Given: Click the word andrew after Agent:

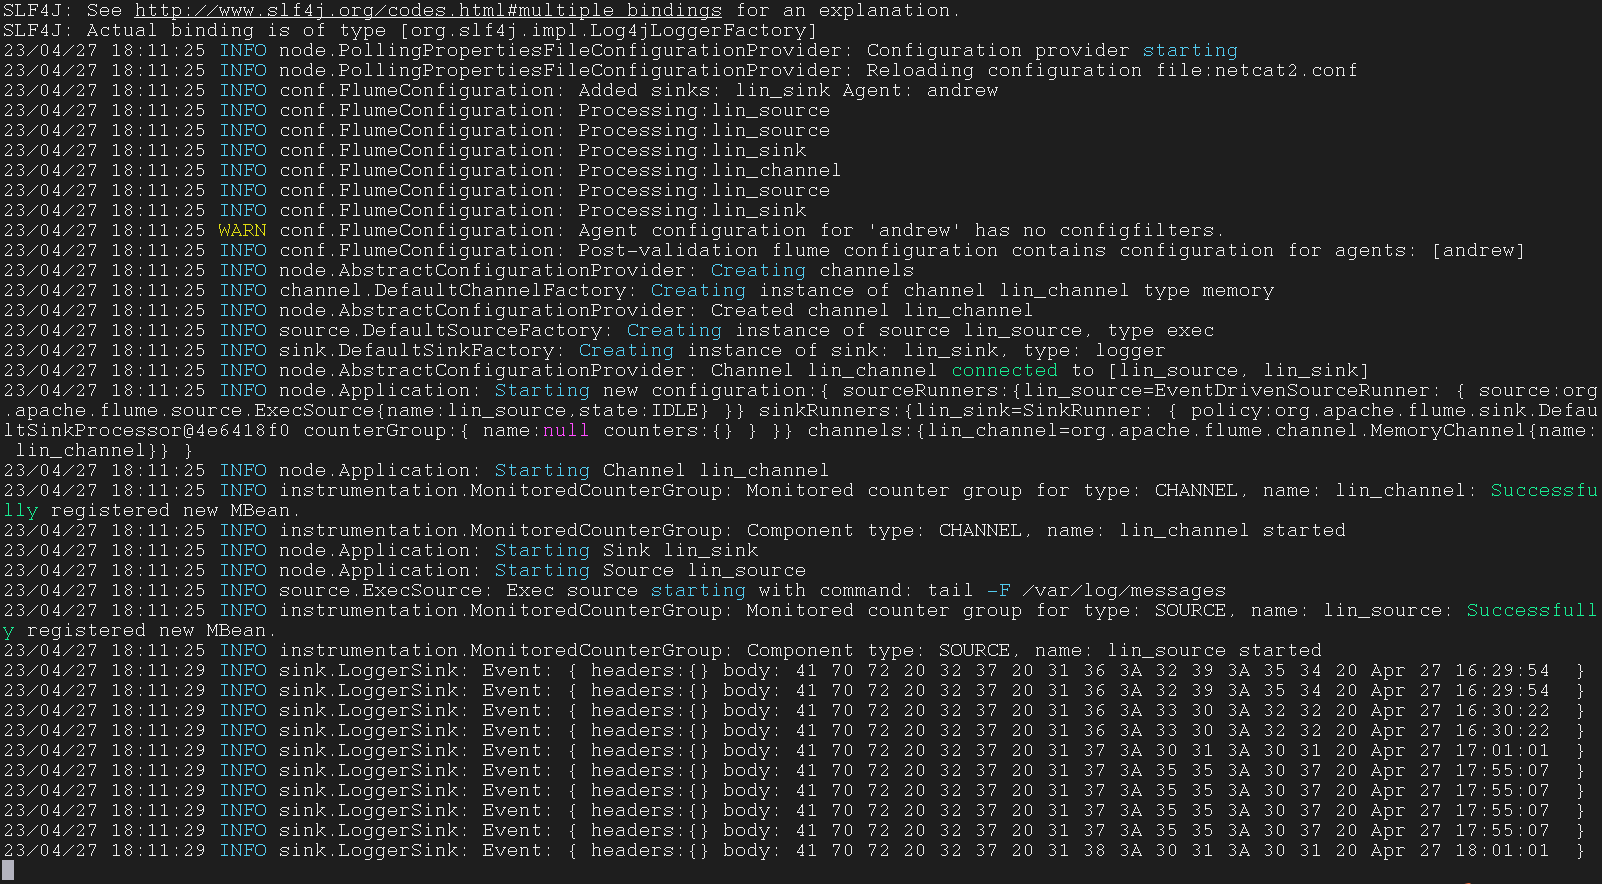Looking at the screenshot, I should tap(962, 91).
